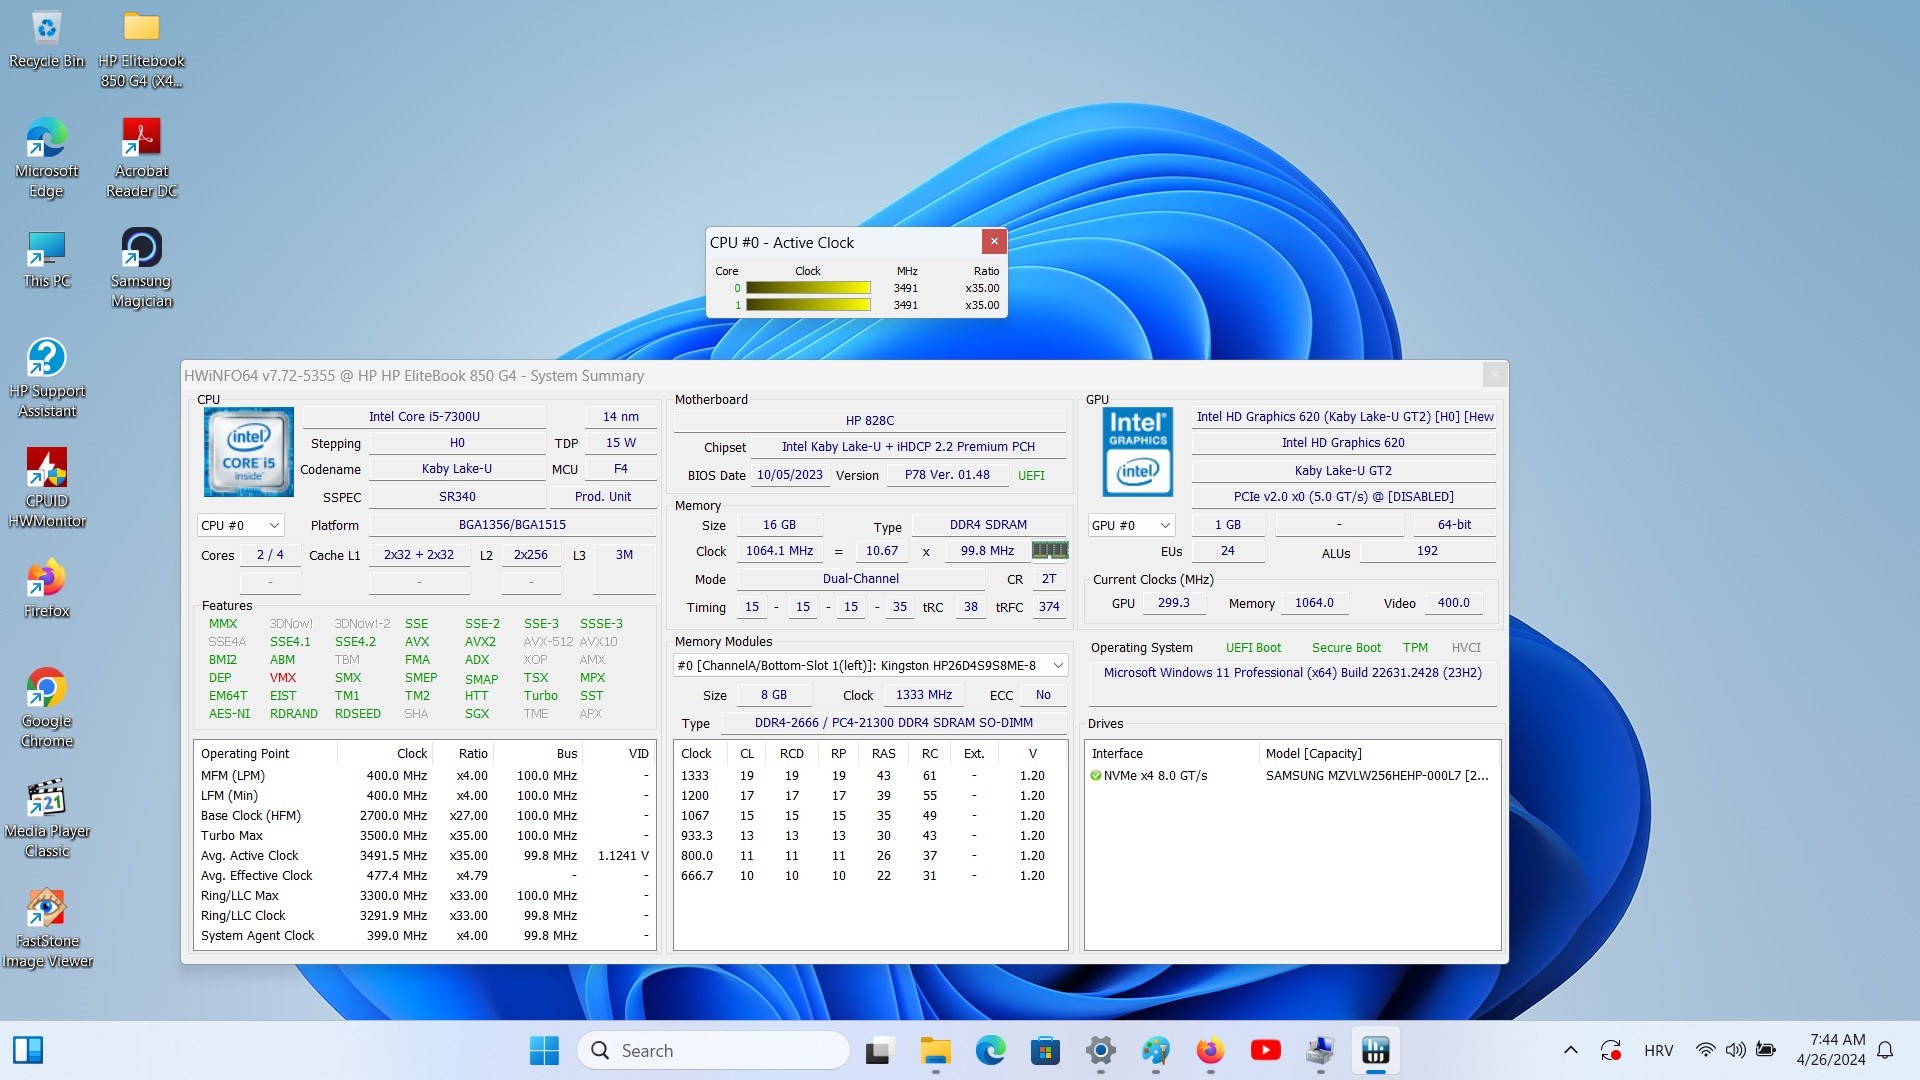Click the Intel Core i5-7300U name field
The image size is (1920, 1080).
coord(424,417)
